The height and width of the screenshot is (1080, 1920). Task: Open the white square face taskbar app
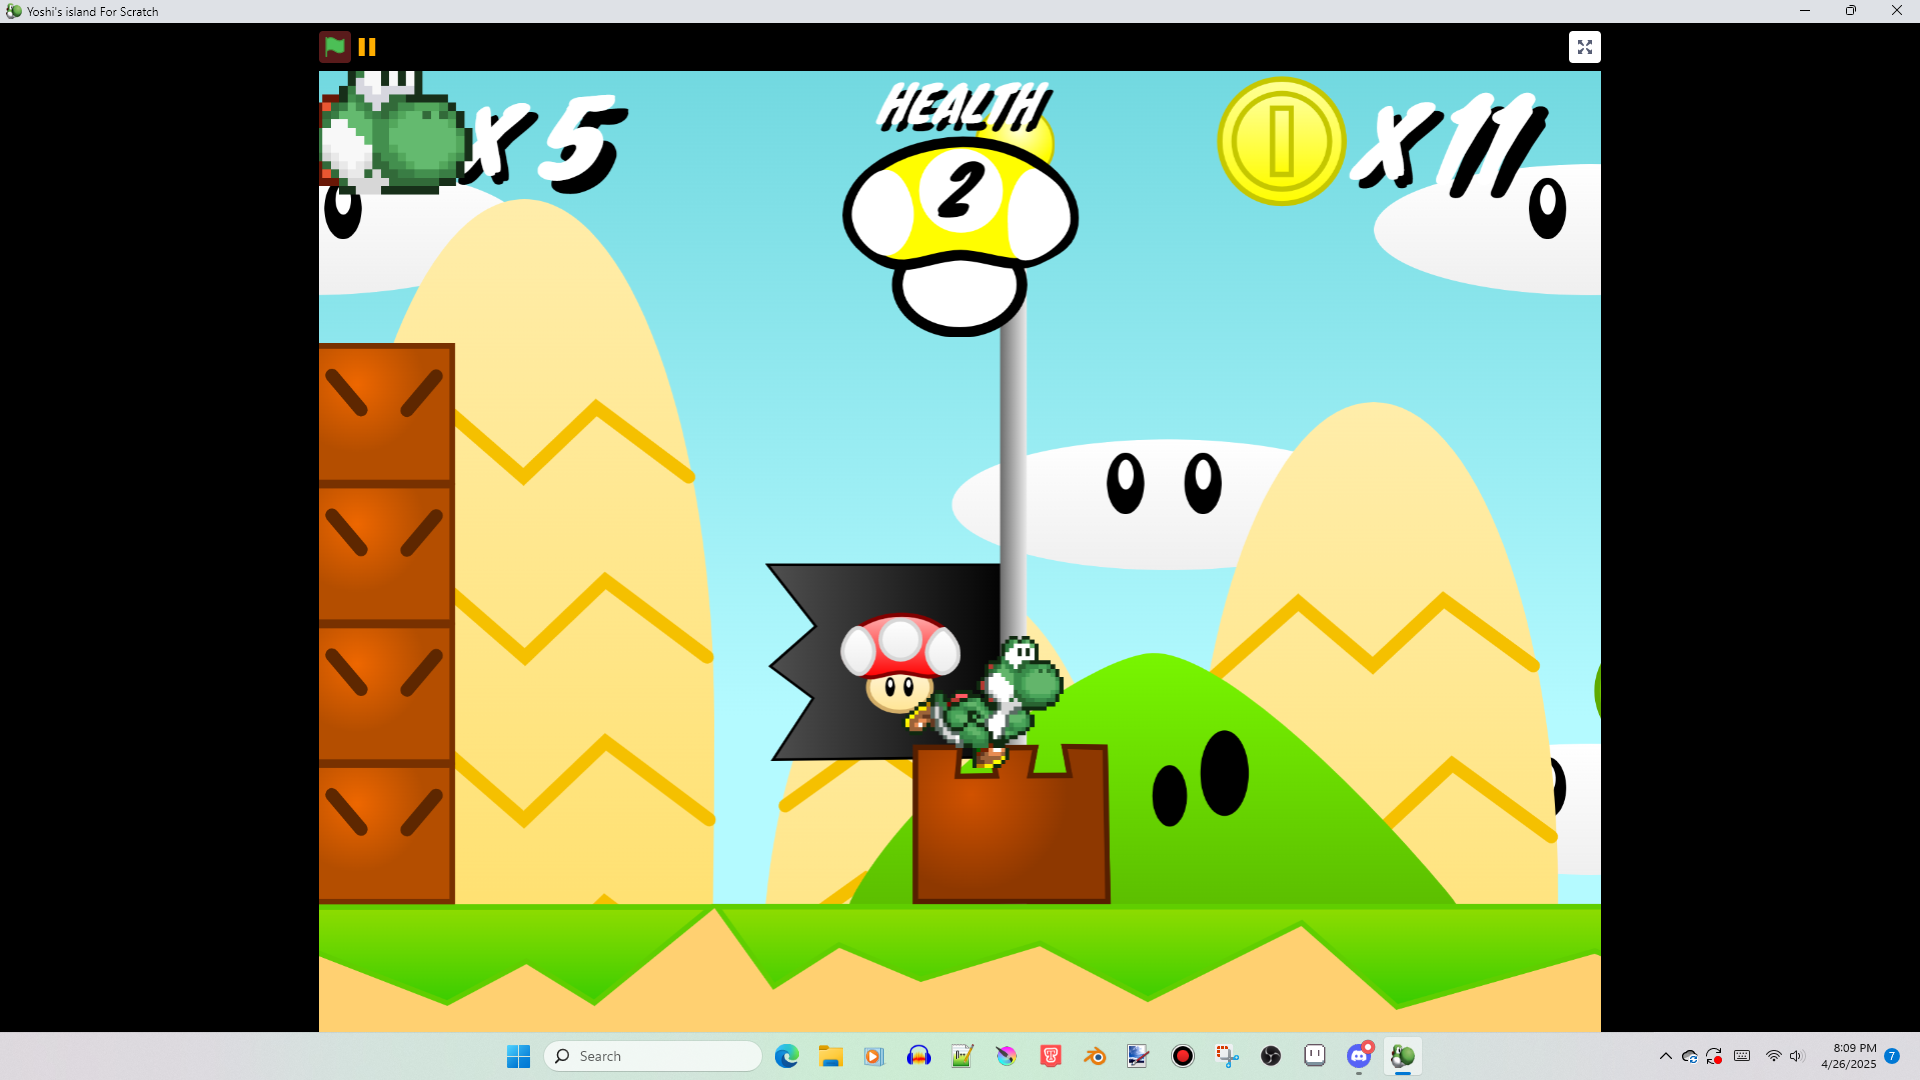click(1315, 1056)
